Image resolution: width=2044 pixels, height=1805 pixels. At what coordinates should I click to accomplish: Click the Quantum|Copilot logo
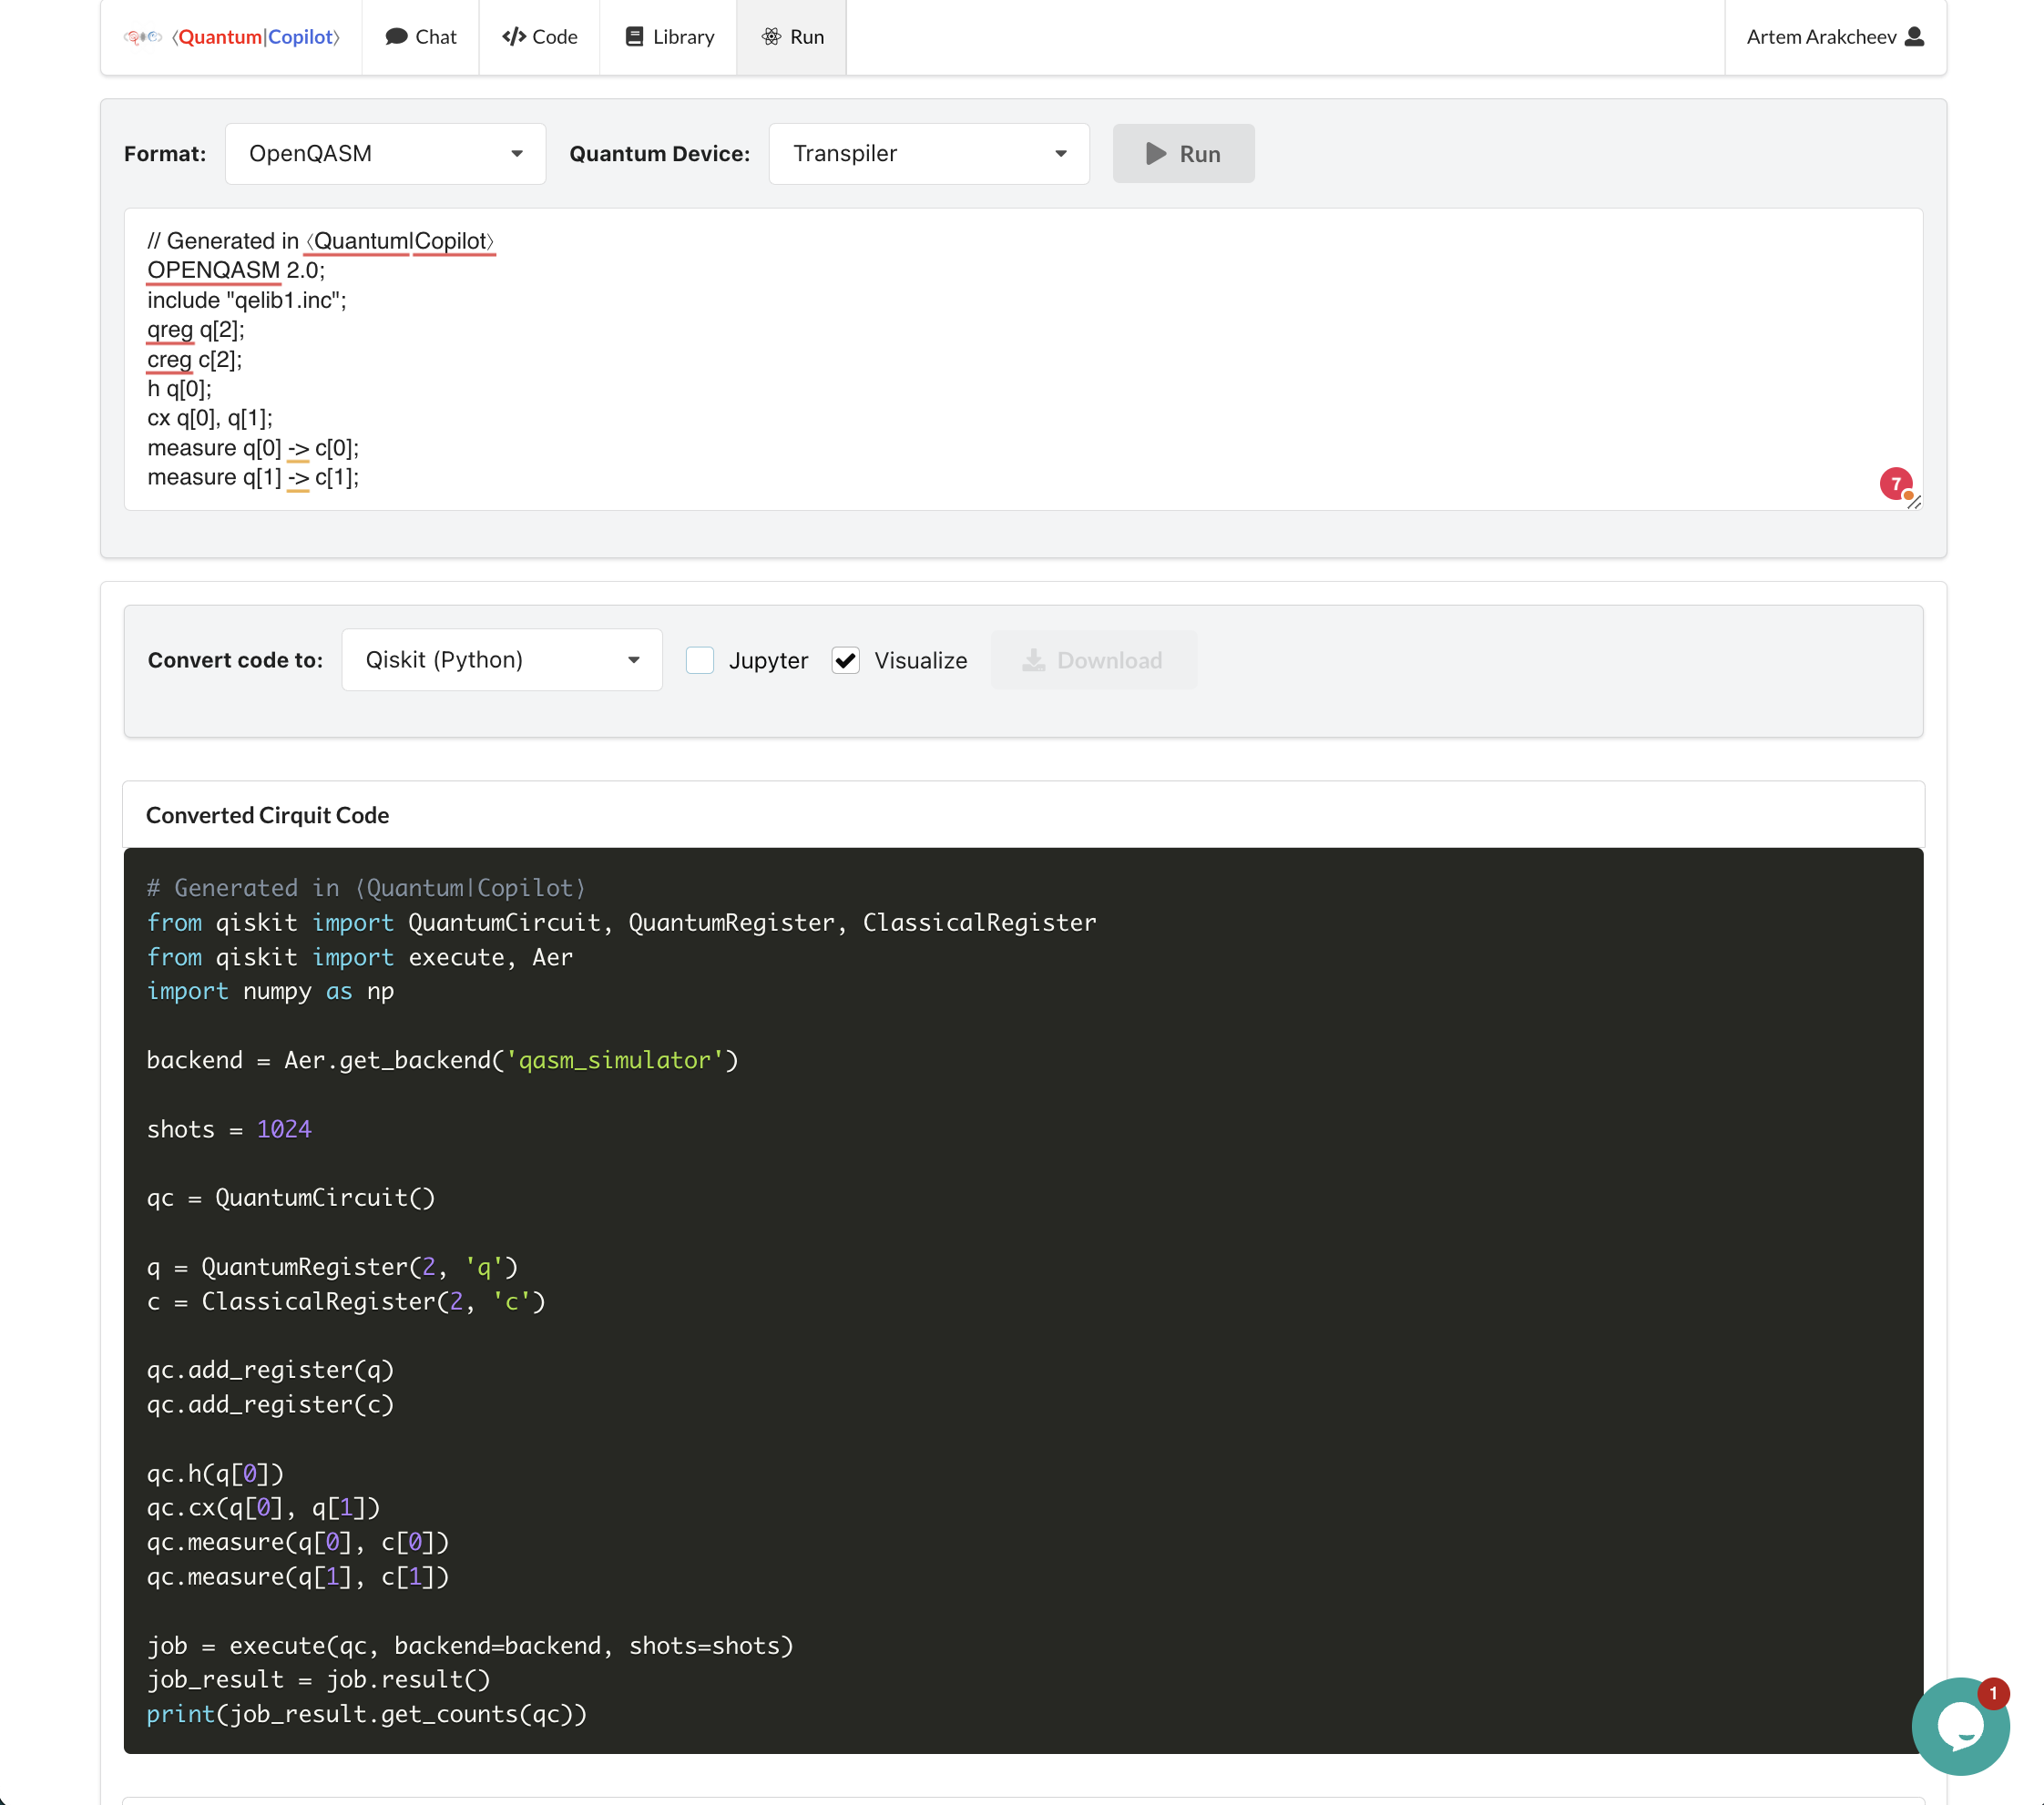point(232,37)
